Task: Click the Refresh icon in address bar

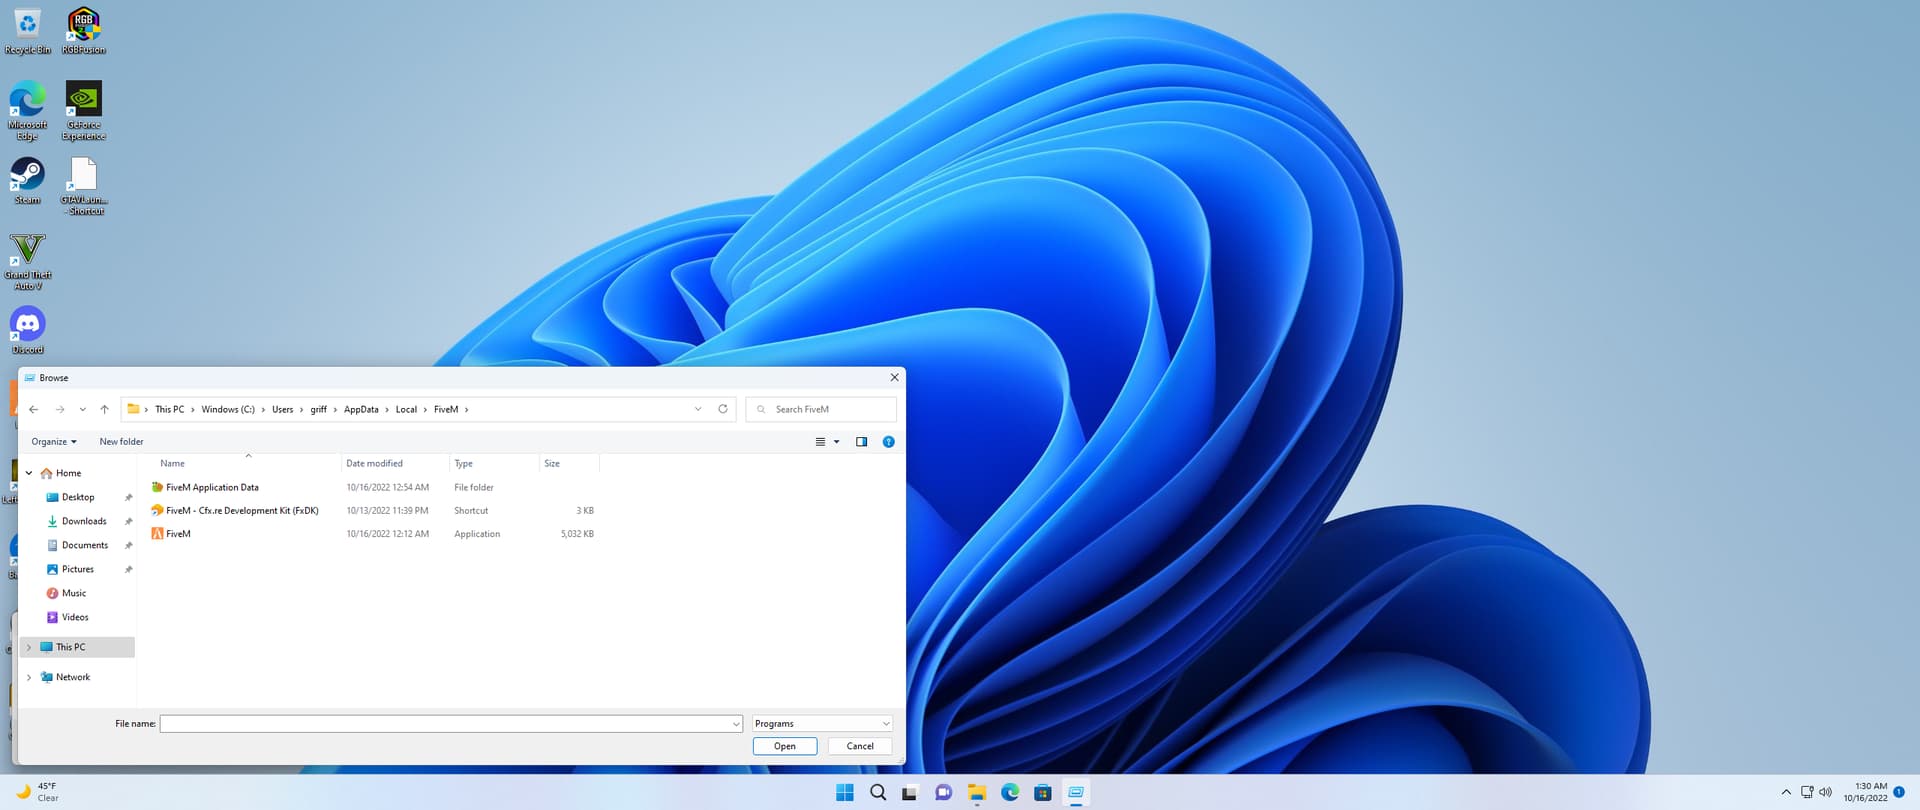Action: (x=723, y=409)
